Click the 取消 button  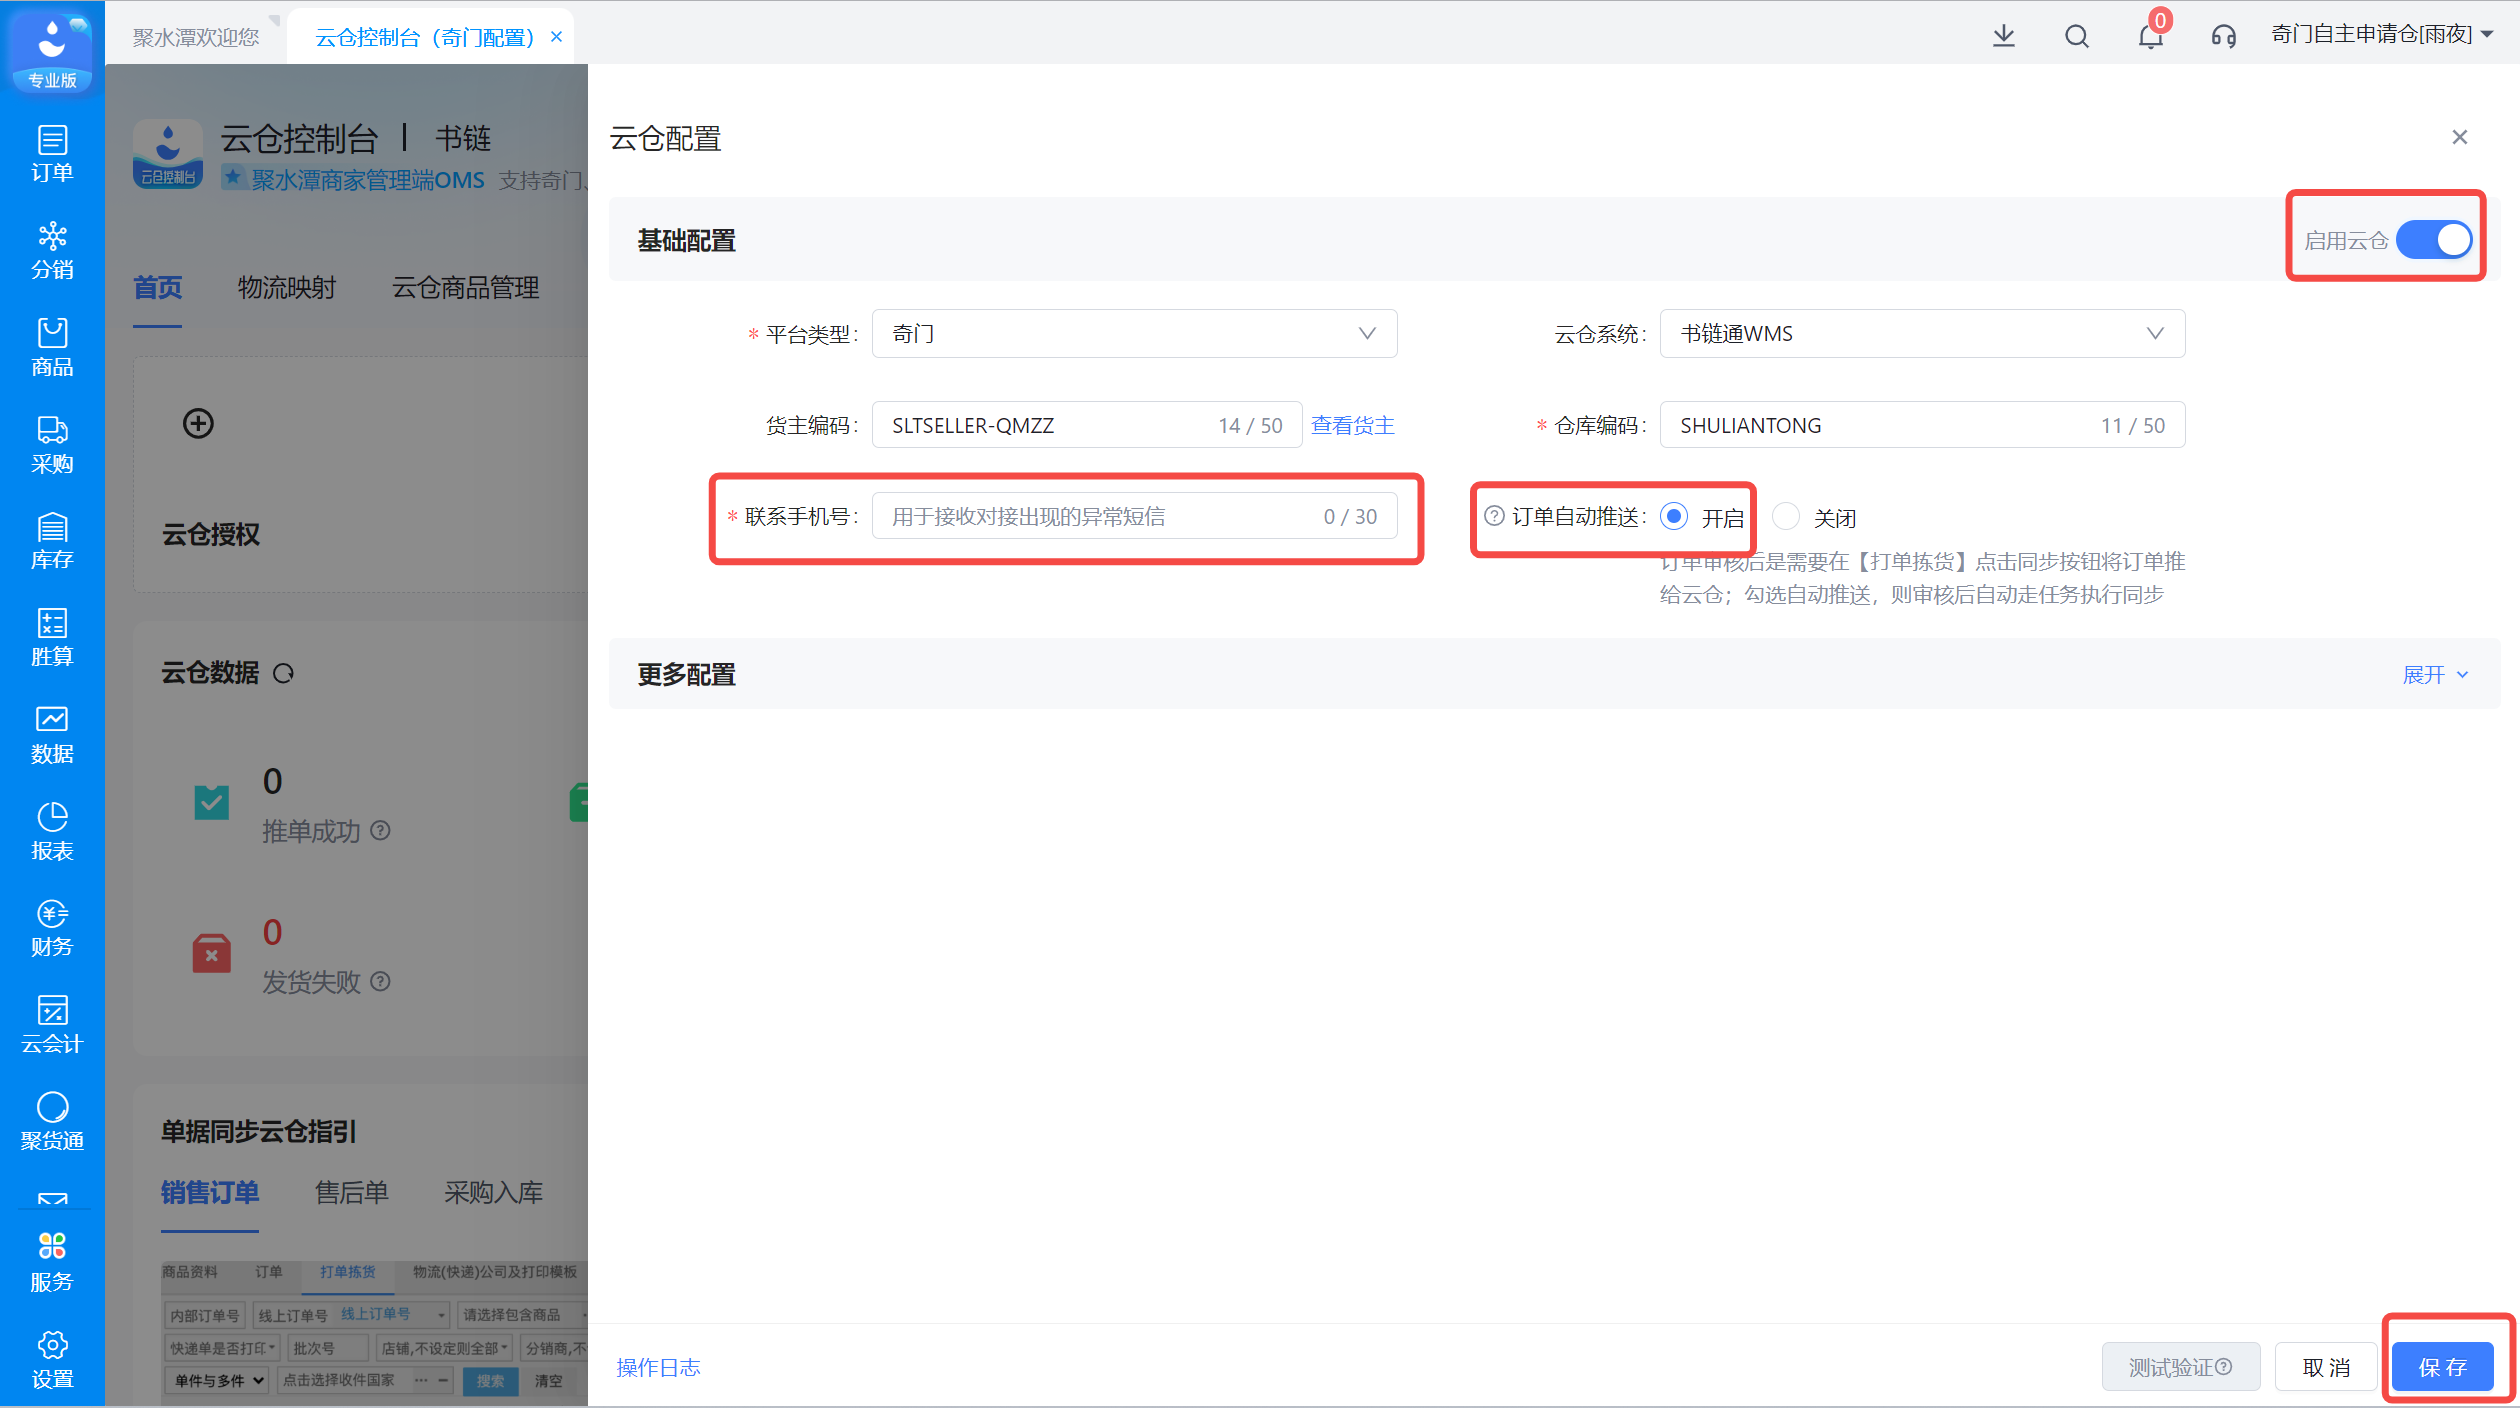coord(2326,1367)
